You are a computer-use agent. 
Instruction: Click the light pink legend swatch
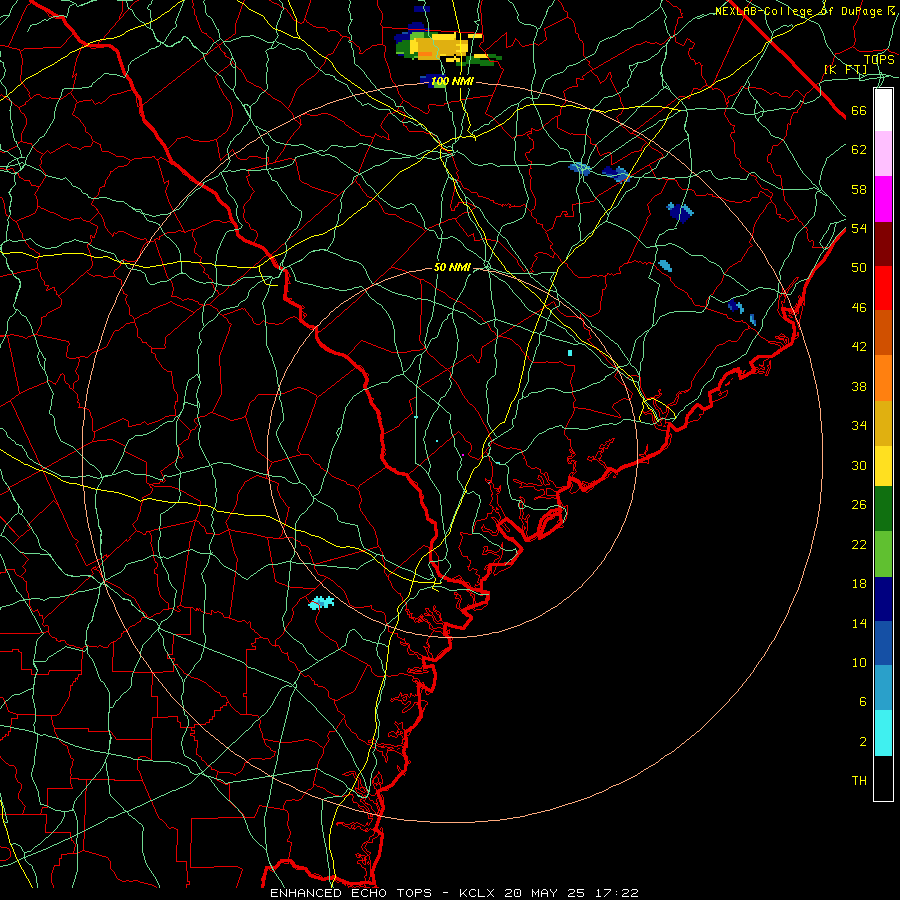coord(883,154)
